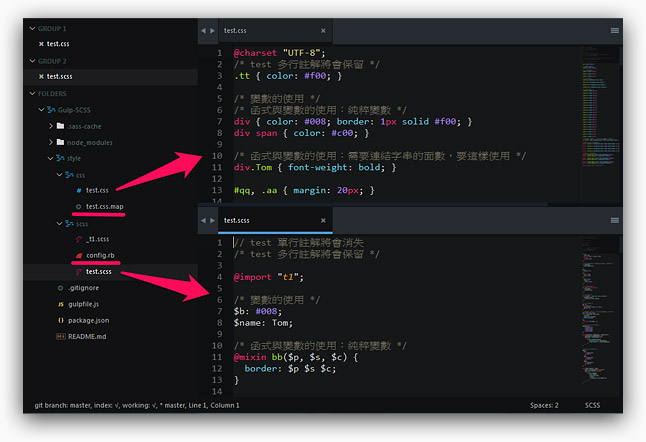Select the test.css tab in top pane
Image resolution: width=646 pixels, height=442 pixels.
[x=235, y=31]
